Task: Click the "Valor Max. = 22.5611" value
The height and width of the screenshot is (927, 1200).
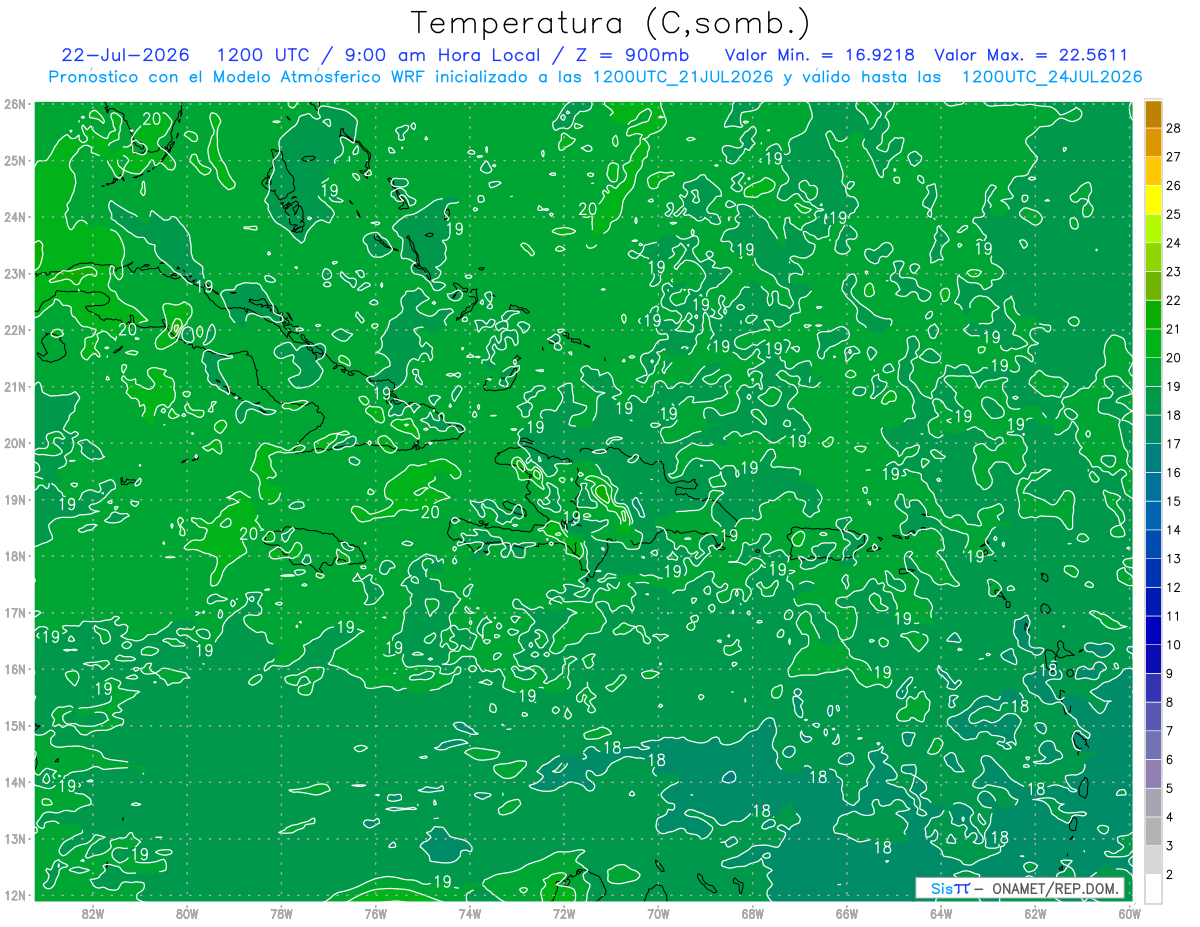Action: pos(1032,55)
